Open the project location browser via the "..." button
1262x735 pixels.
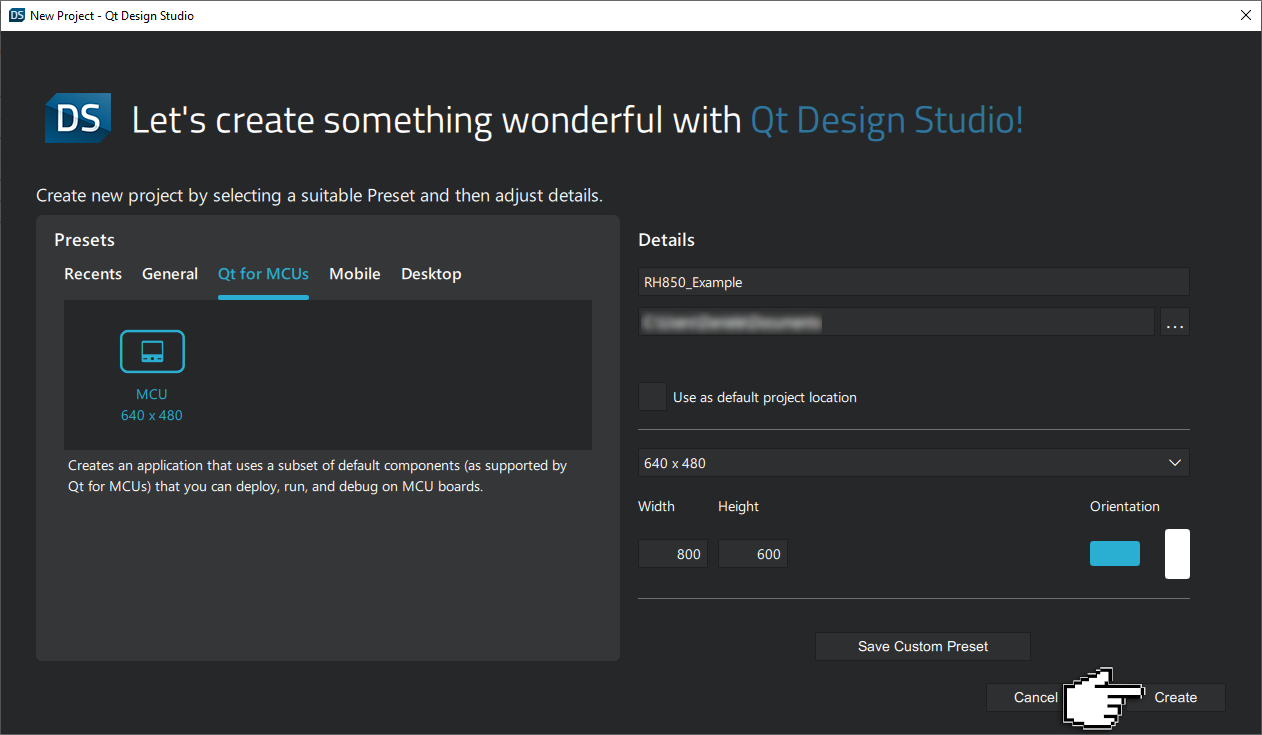tap(1175, 321)
